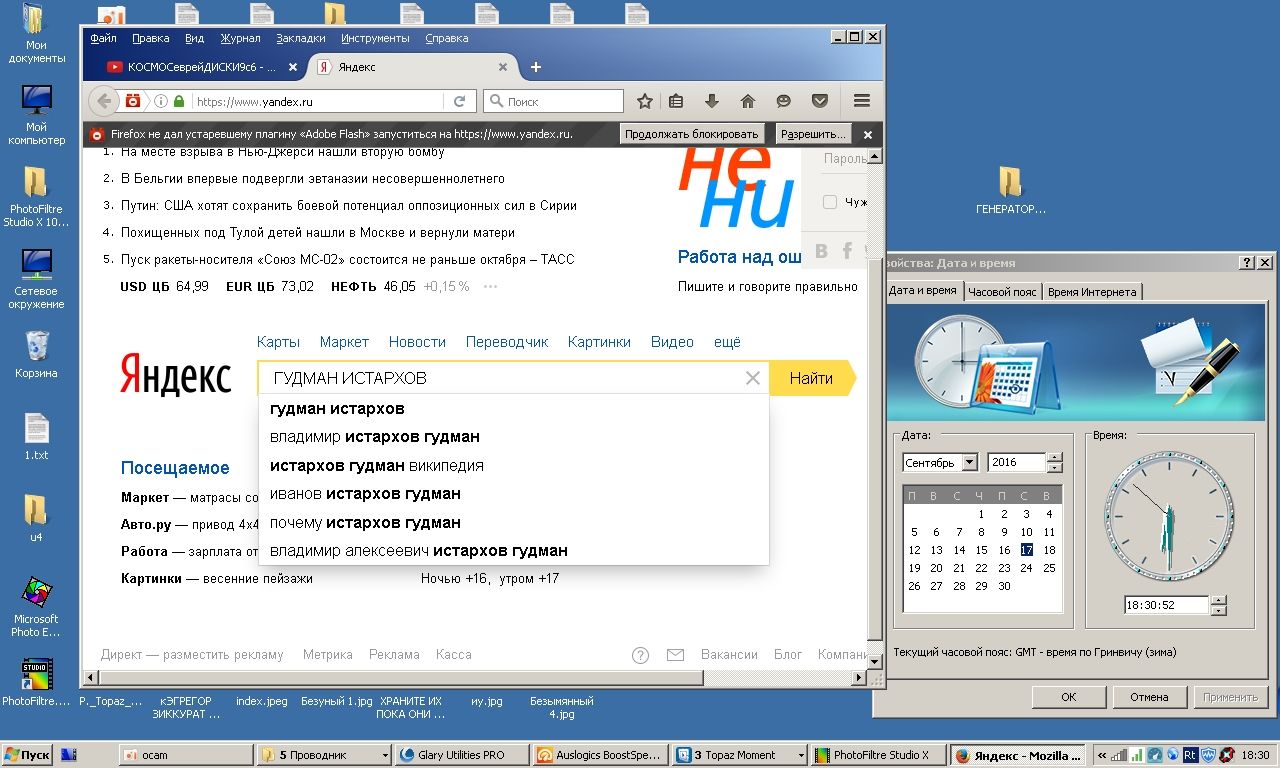The height and width of the screenshot is (768, 1280).
Task: Clear the Yandex search field with the X
Action: click(753, 378)
